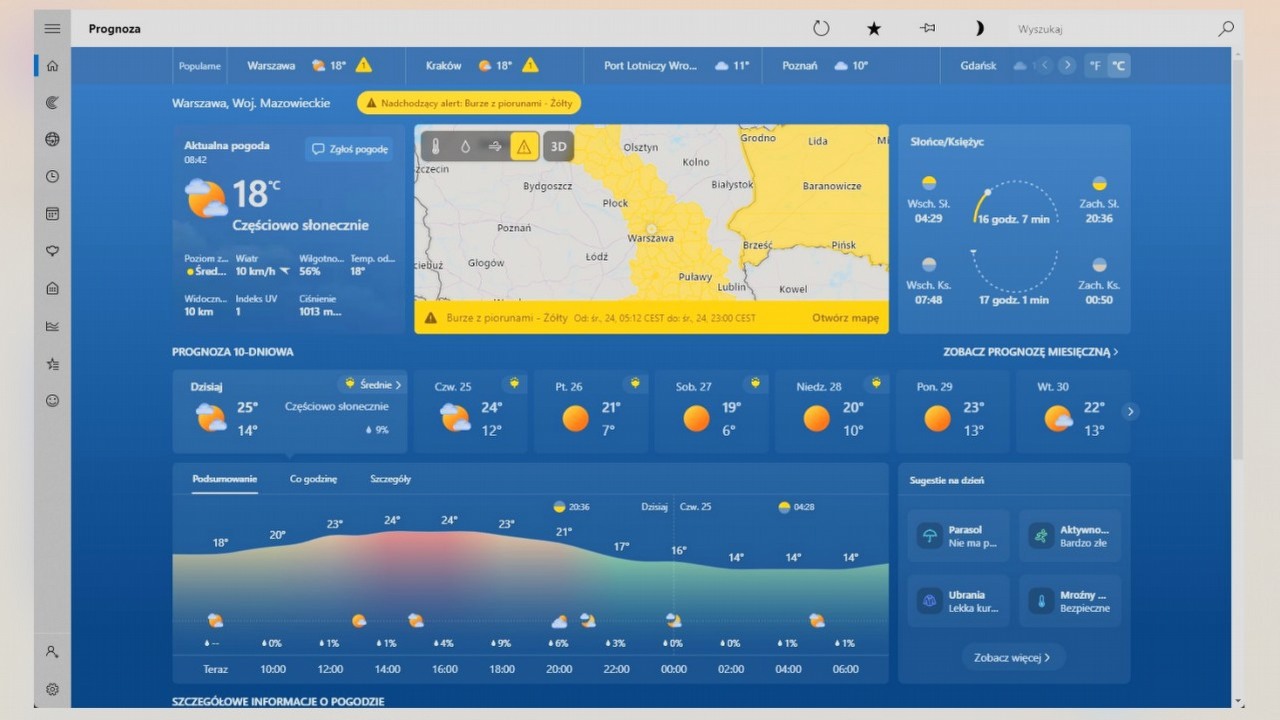Enable the precipitation droplet map layer

[465, 146]
